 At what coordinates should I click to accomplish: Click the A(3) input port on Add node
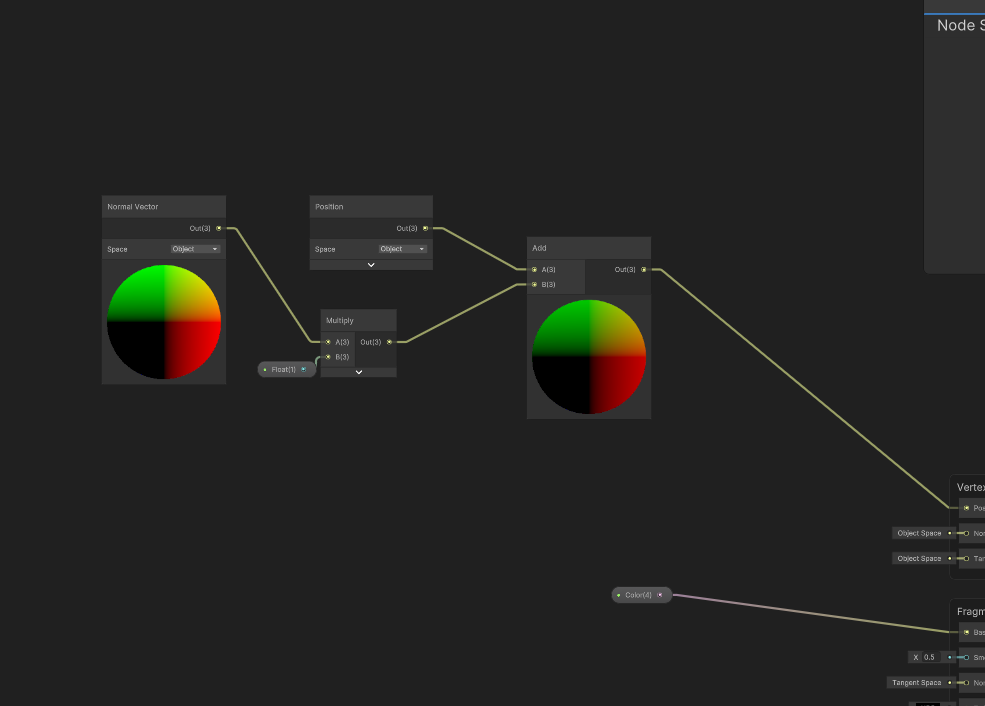tap(535, 269)
